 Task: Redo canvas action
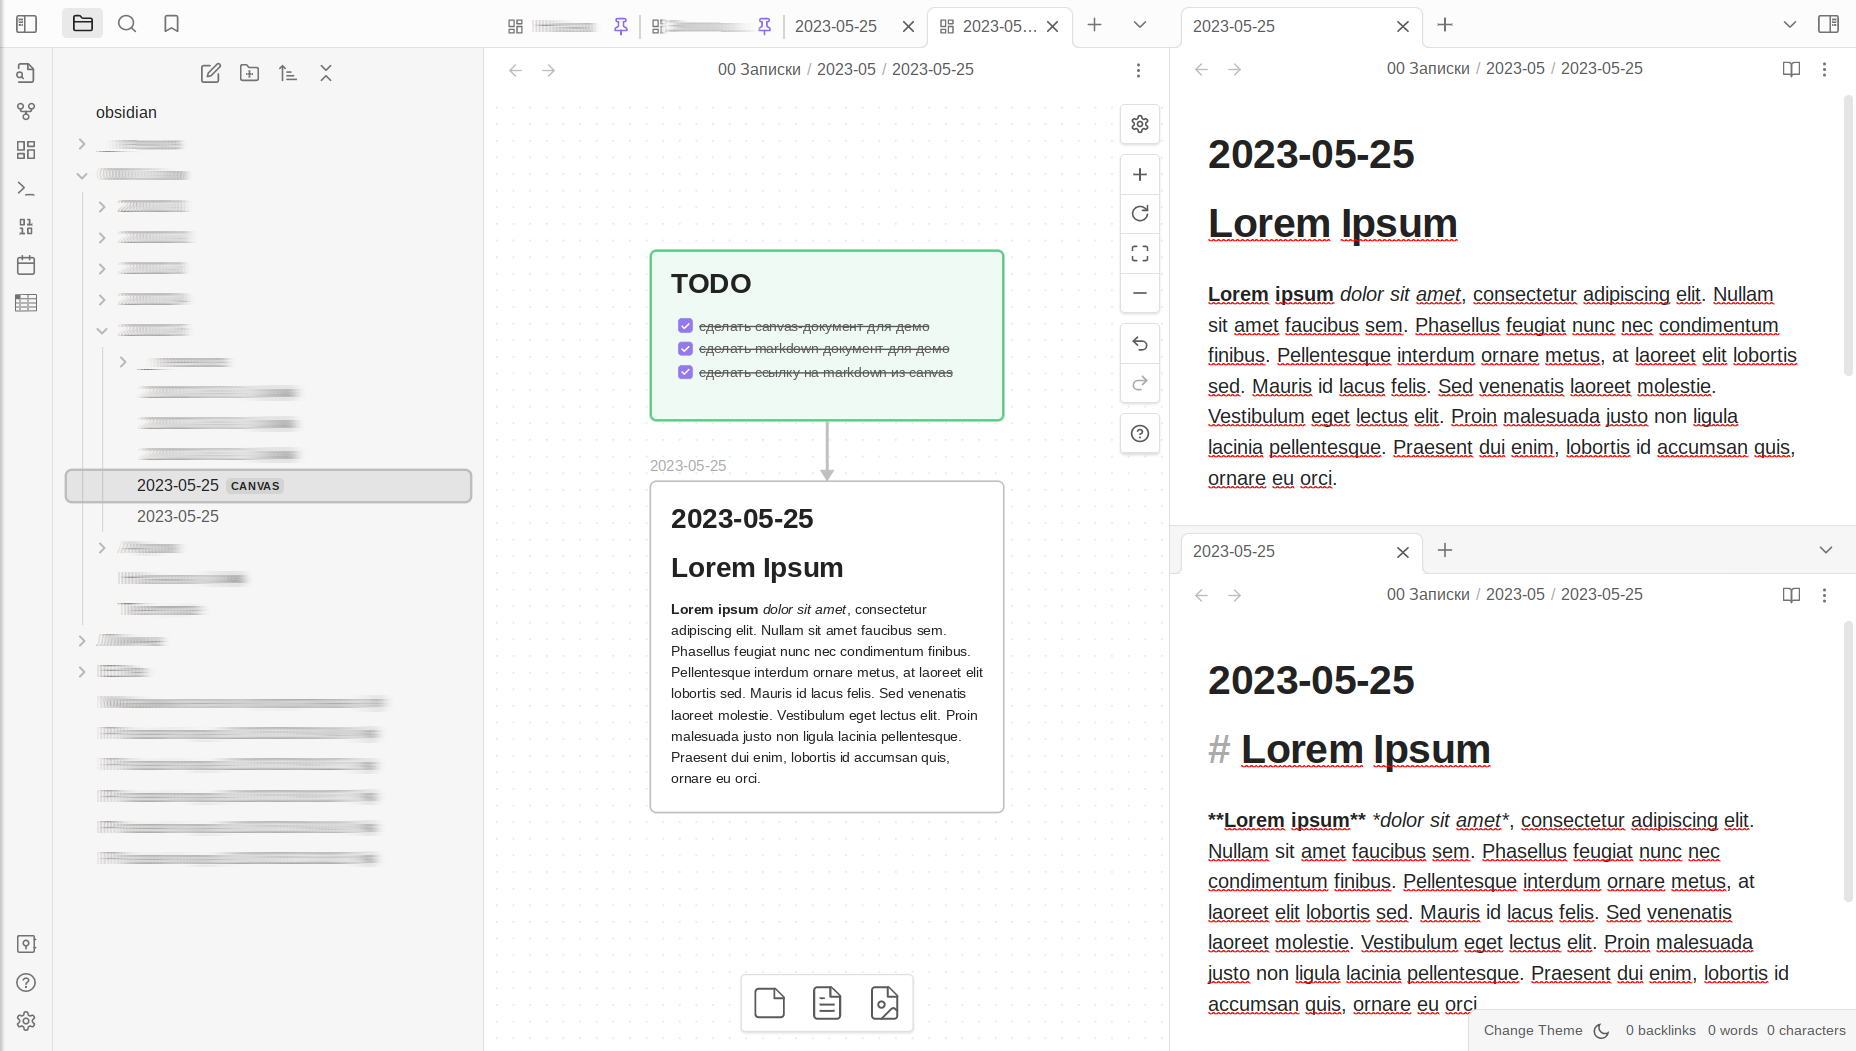tap(1140, 383)
